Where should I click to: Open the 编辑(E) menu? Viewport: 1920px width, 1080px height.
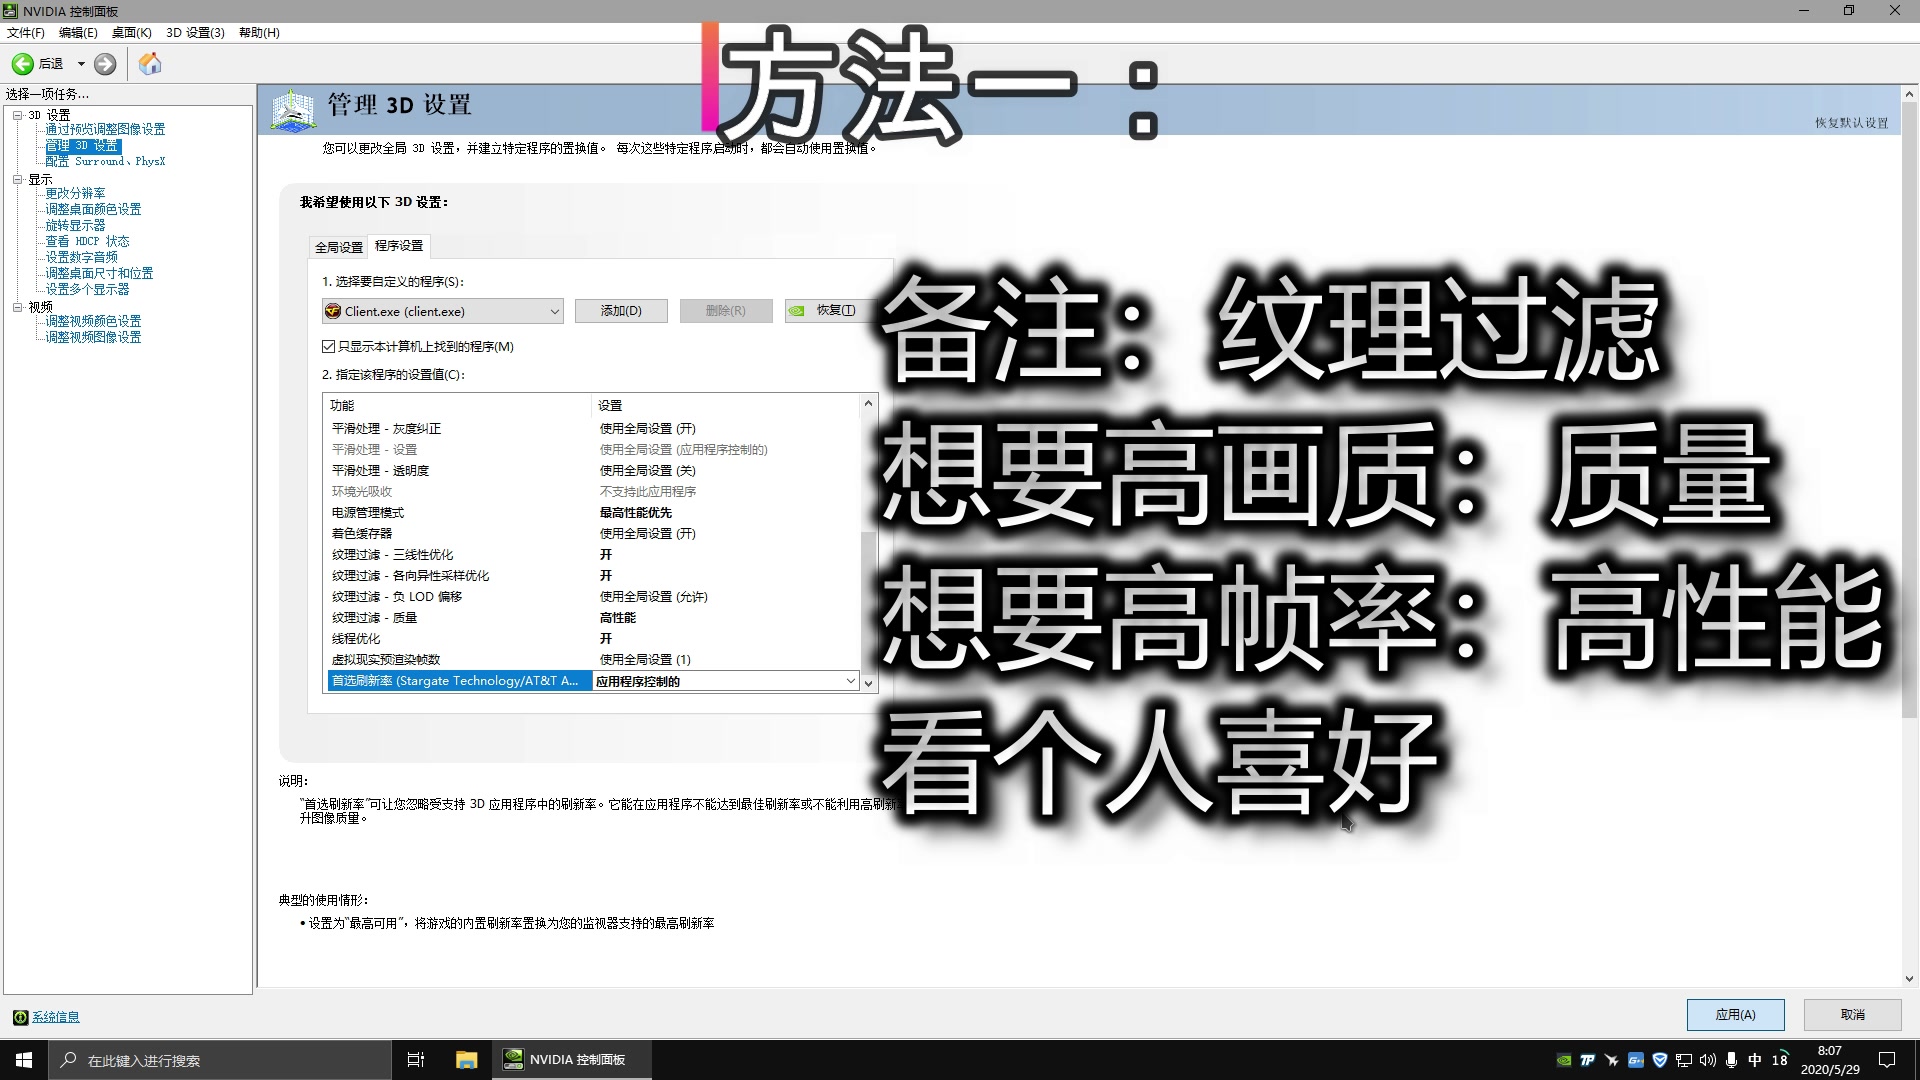(x=78, y=32)
